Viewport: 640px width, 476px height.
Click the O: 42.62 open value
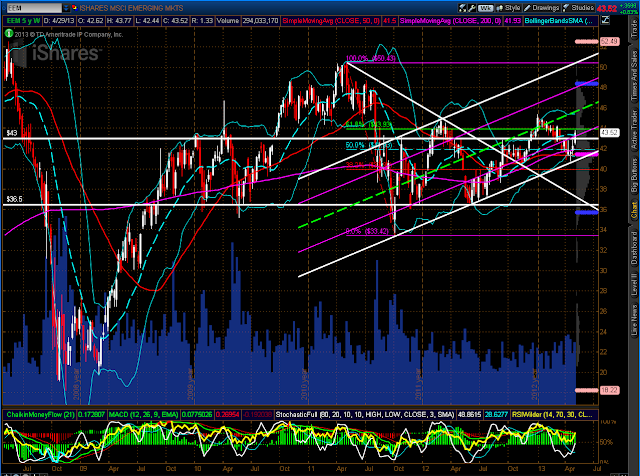[91, 20]
